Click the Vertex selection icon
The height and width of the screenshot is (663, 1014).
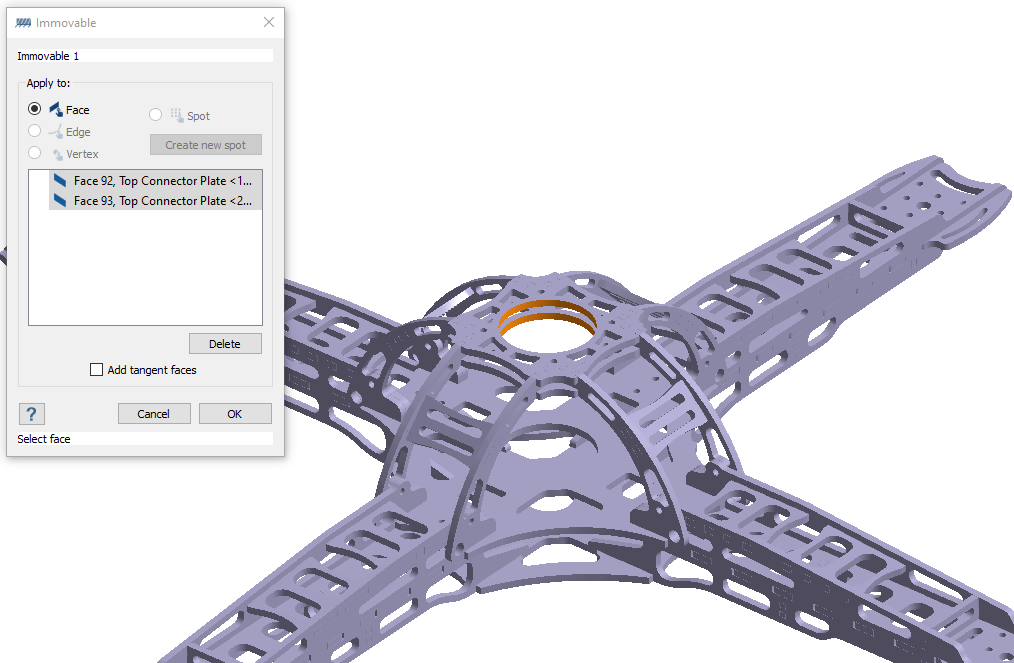57,154
